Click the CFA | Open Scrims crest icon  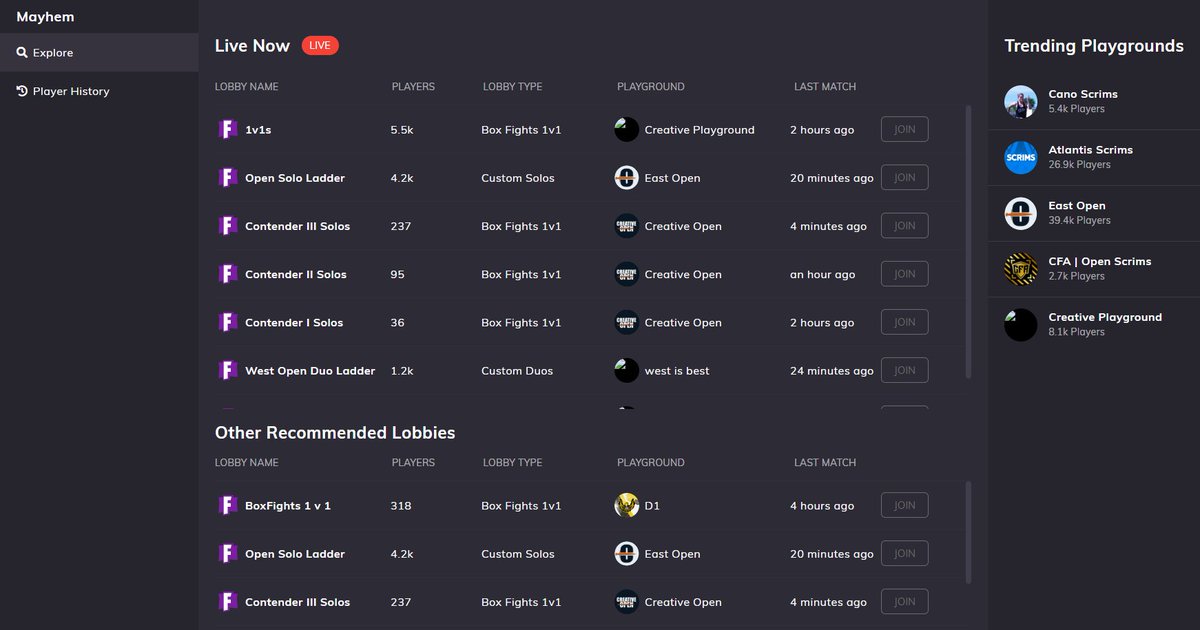click(x=1020, y=269)
